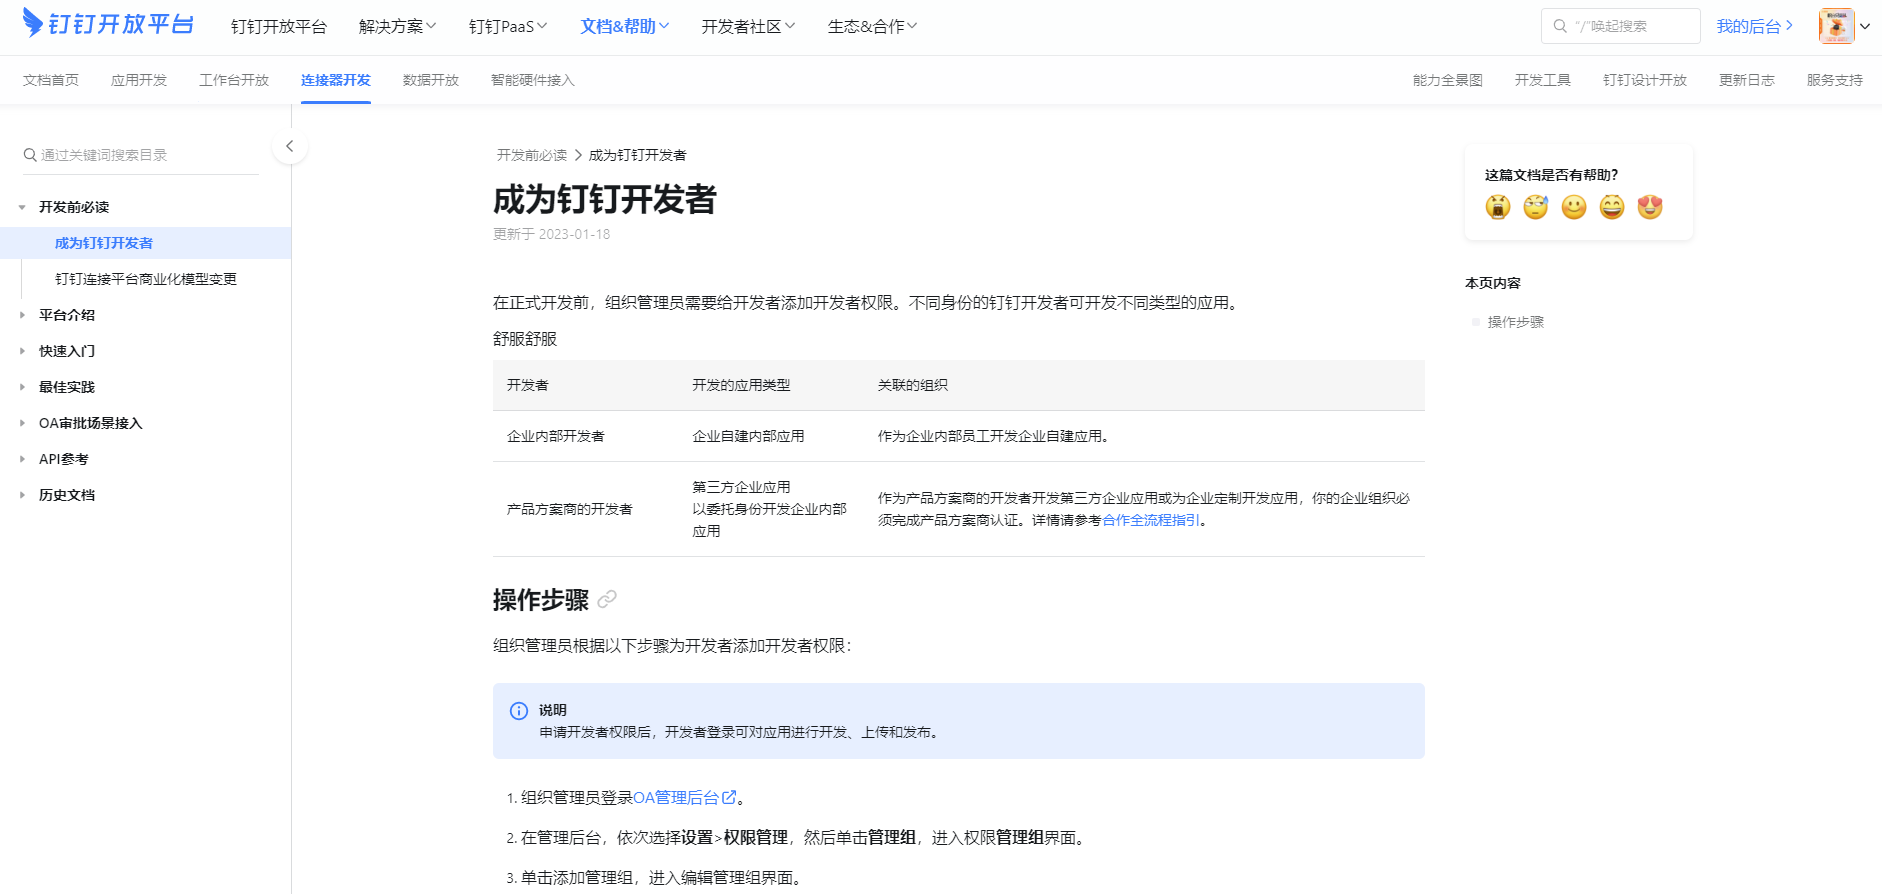Viewport: 1882px width, 894px height.
Task: Click the 企业自建内部应用 table cell
Action: pos(749,436)
